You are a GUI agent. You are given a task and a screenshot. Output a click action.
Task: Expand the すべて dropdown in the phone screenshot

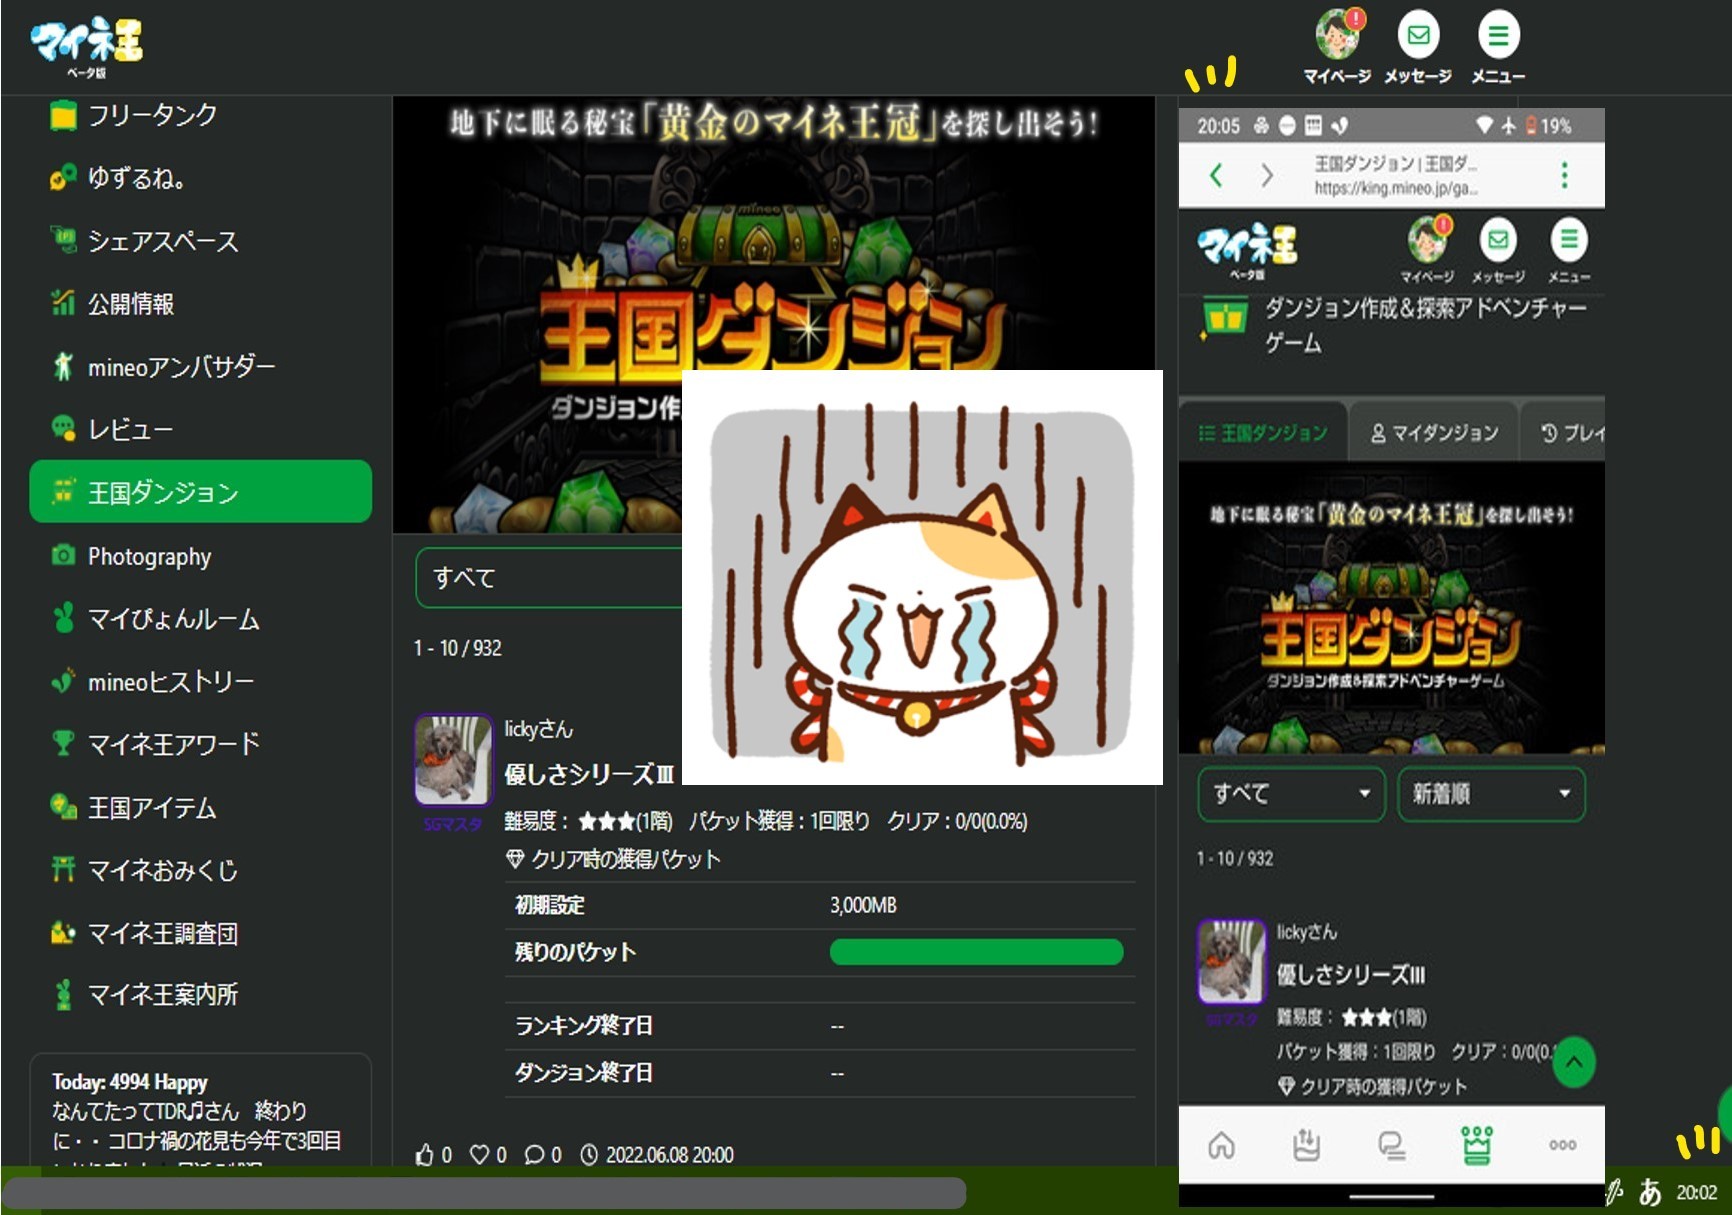[1291, 794]
